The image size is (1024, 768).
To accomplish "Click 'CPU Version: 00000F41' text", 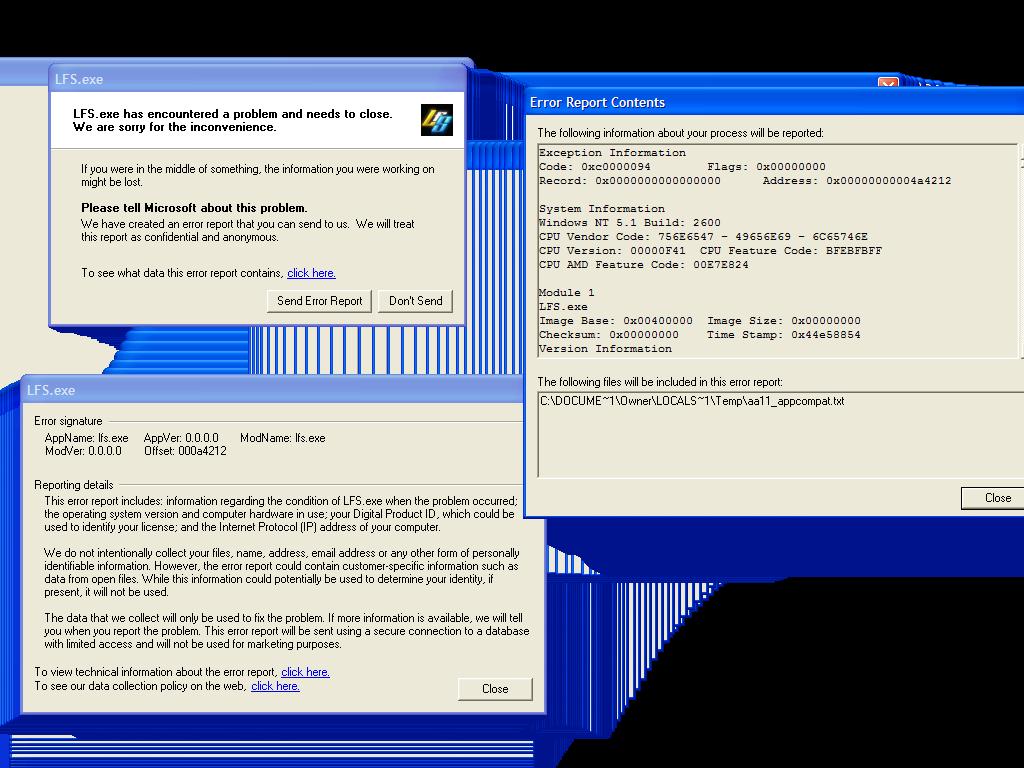I will click(613, 251).
